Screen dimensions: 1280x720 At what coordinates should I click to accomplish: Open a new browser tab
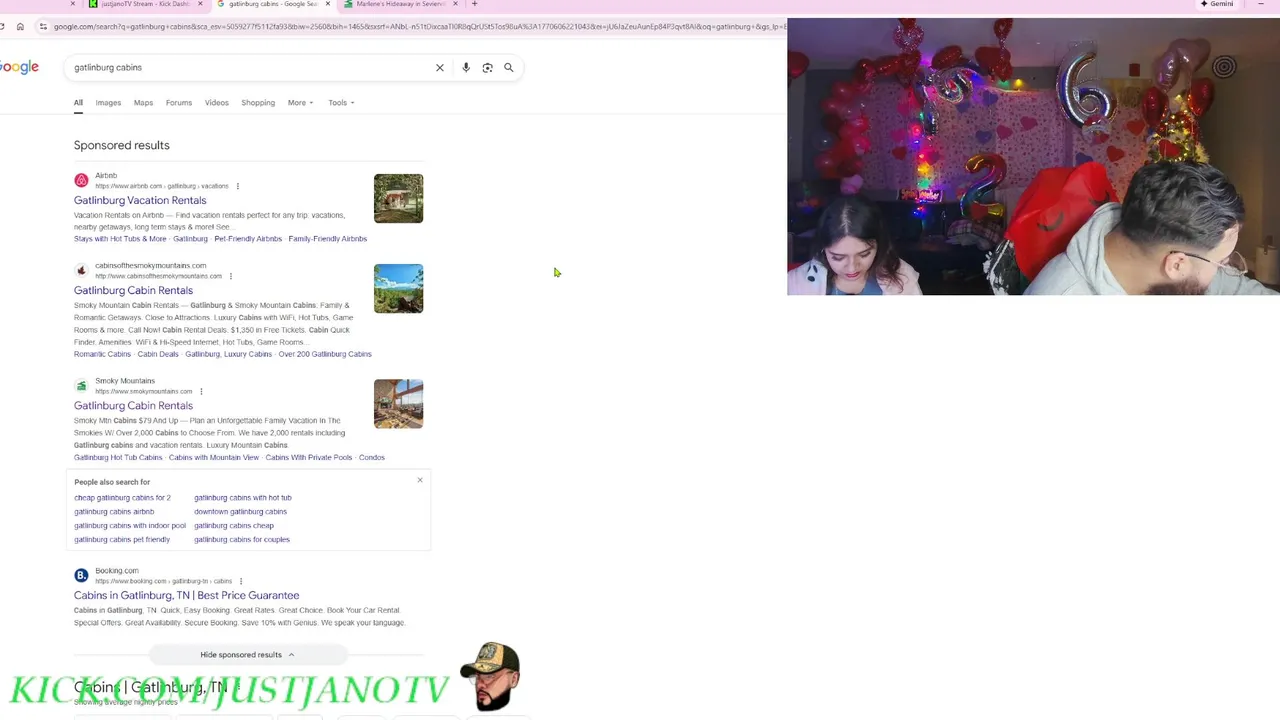point(474,4)
